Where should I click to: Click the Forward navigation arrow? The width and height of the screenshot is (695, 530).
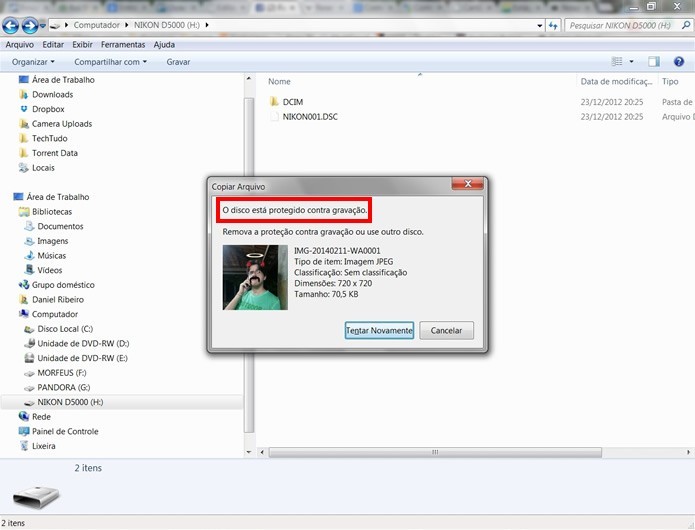point(29,26)
